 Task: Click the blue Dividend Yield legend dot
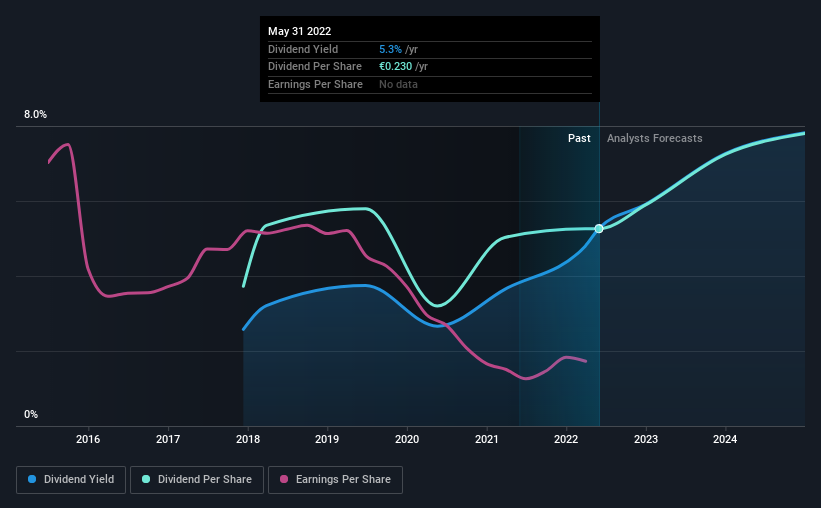(x=32, y=479)
